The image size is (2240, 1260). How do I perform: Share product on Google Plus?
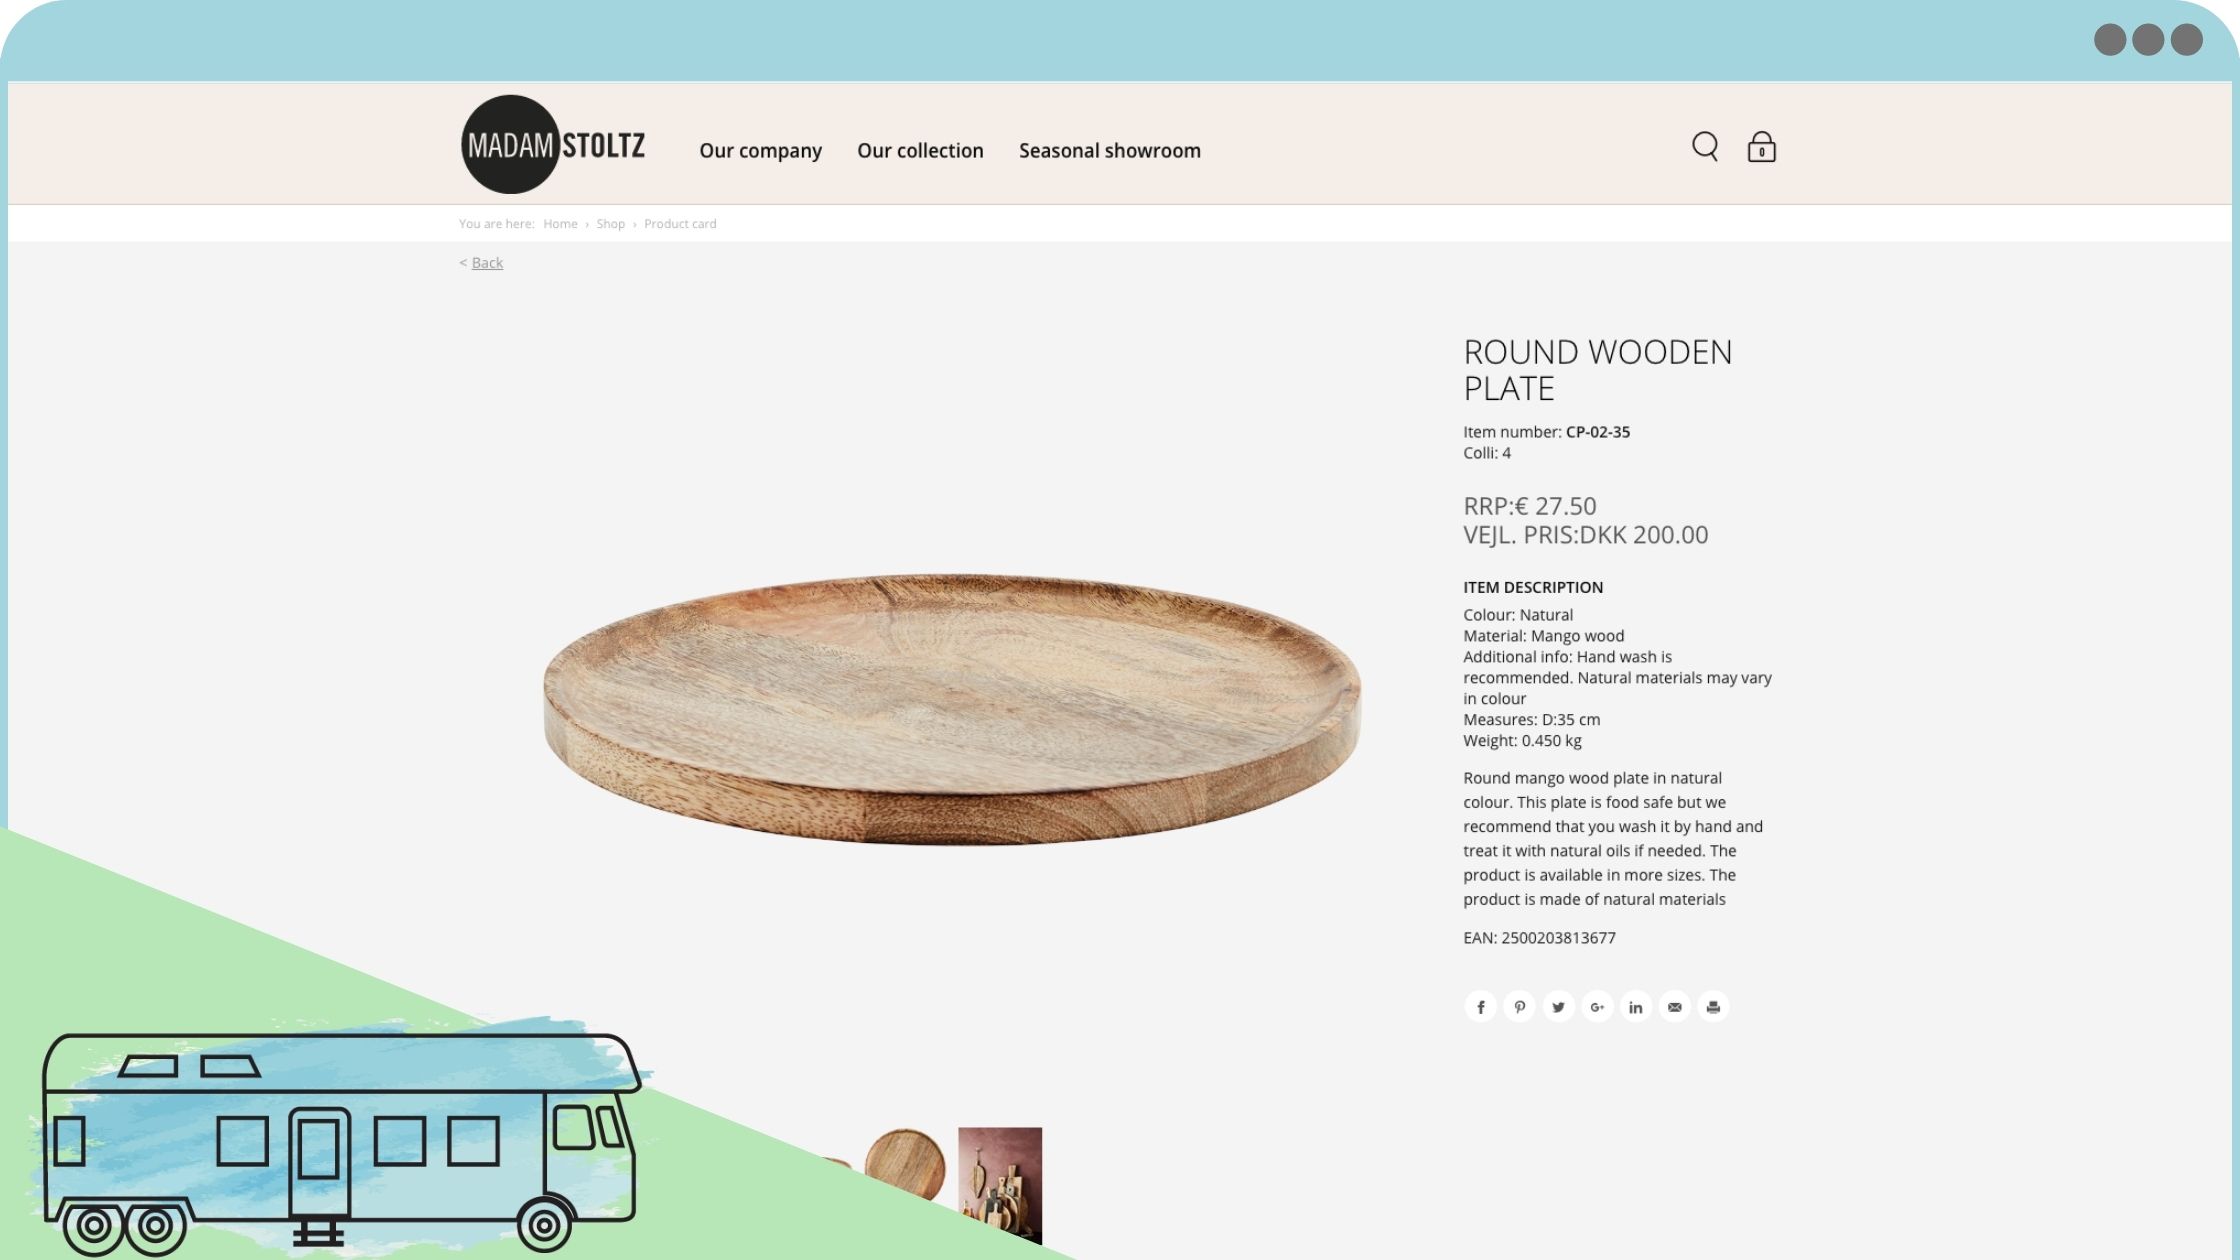(x=1597, y=1007)
